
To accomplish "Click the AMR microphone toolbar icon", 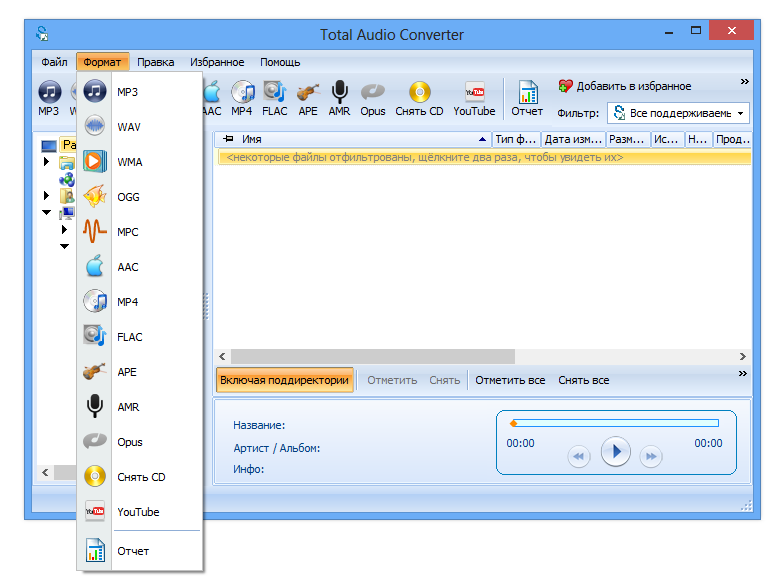I will 339,98.
